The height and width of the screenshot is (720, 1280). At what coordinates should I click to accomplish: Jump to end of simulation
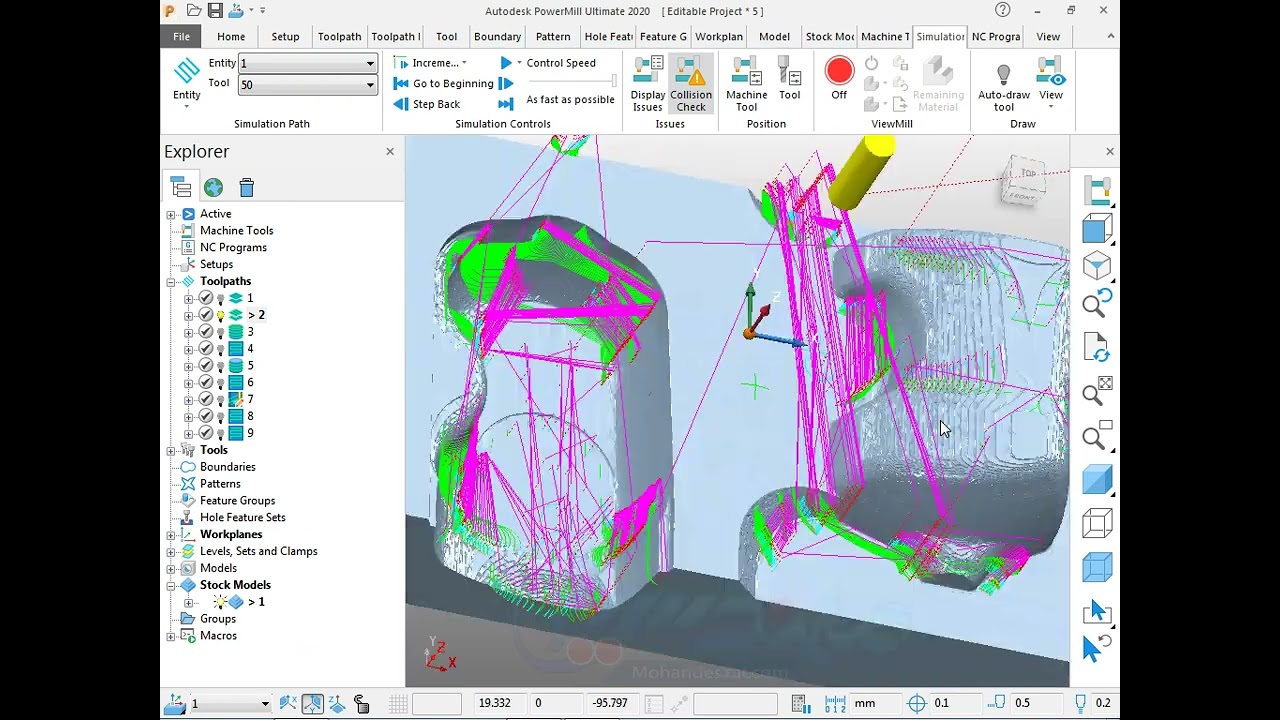506,104
